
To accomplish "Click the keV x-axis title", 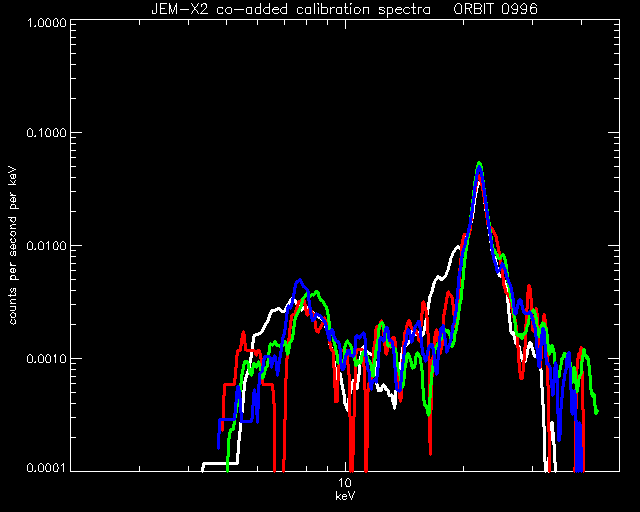I will click(x=345, y=496).
